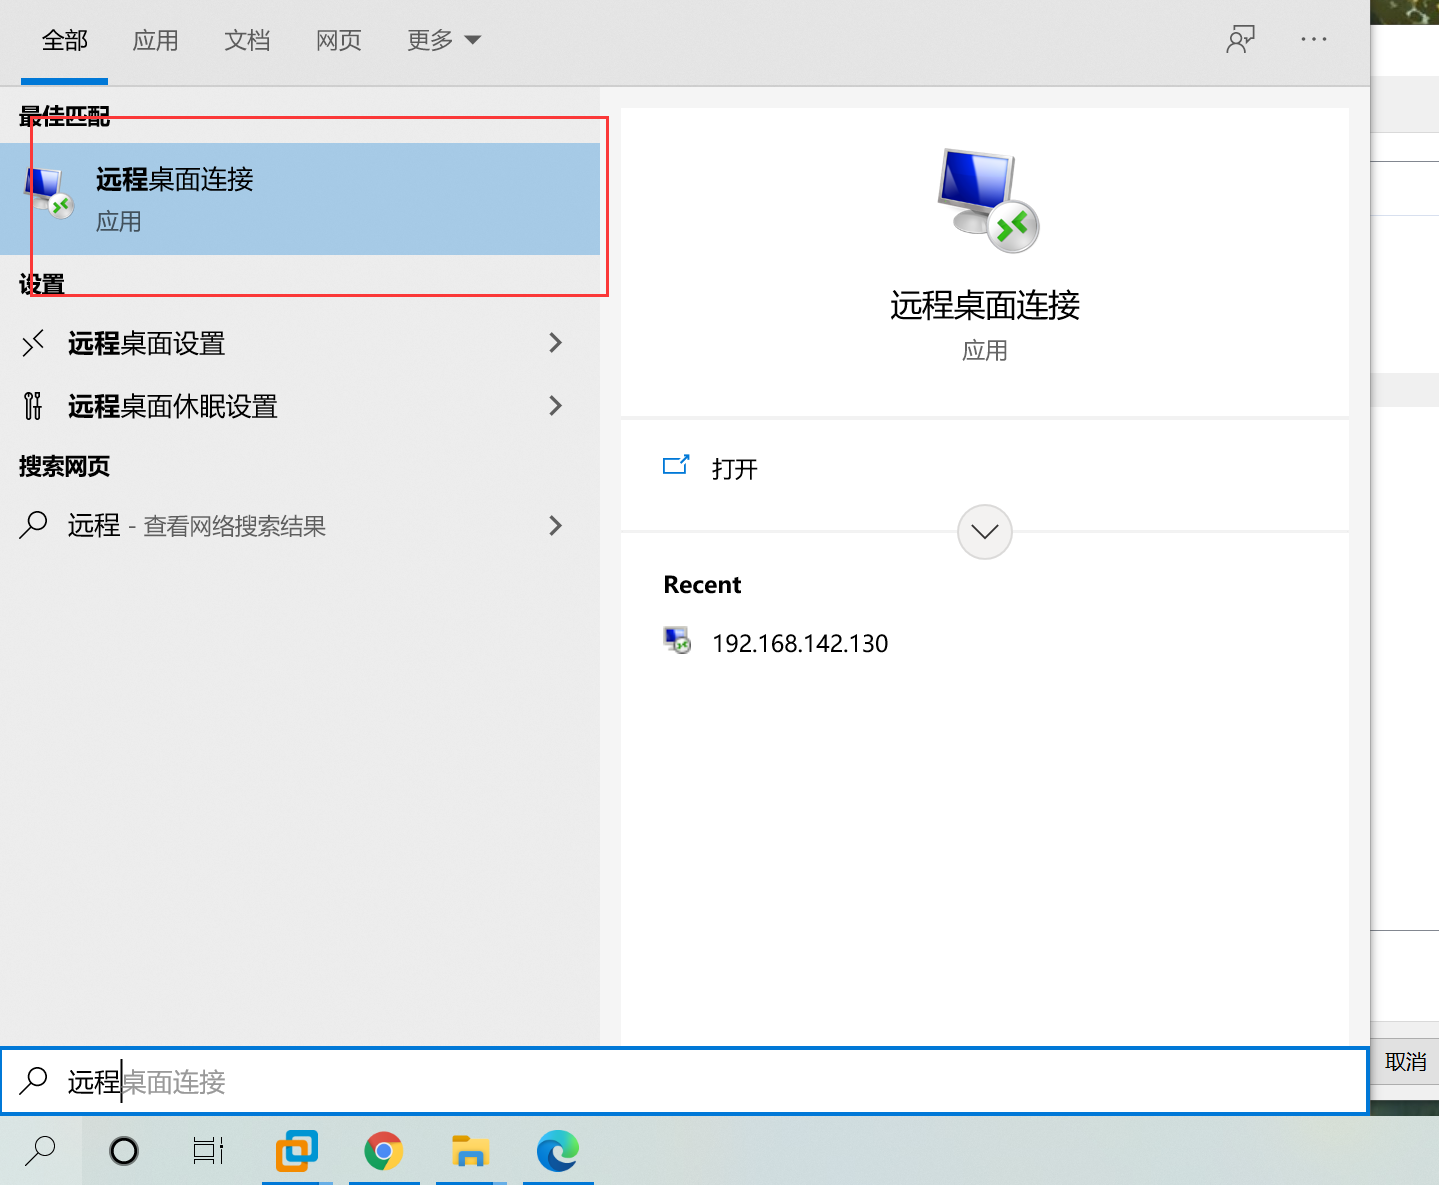Open Google Chrome from the taskbar

click(384, 1151)
